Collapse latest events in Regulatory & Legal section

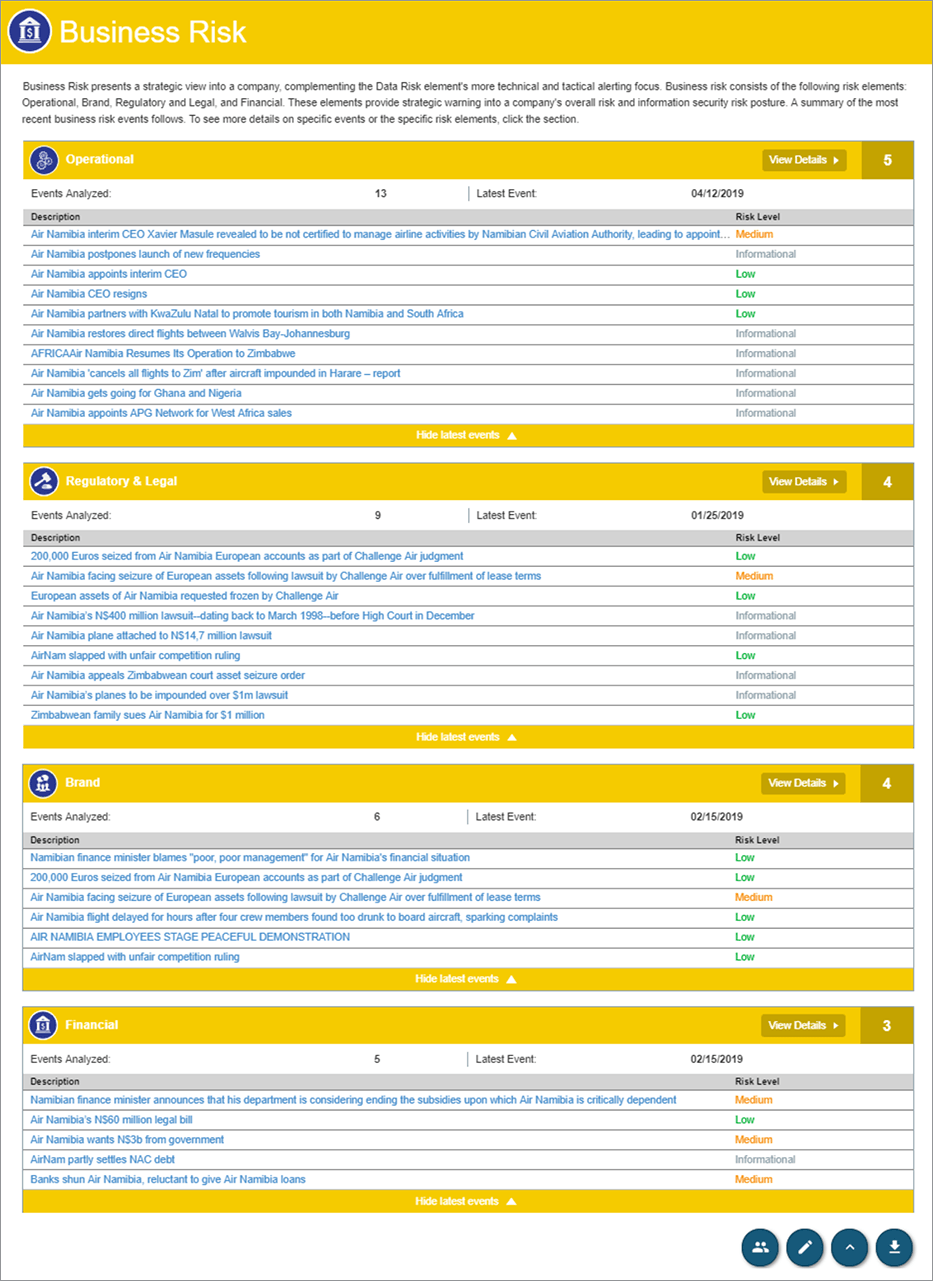pos(467,737)
